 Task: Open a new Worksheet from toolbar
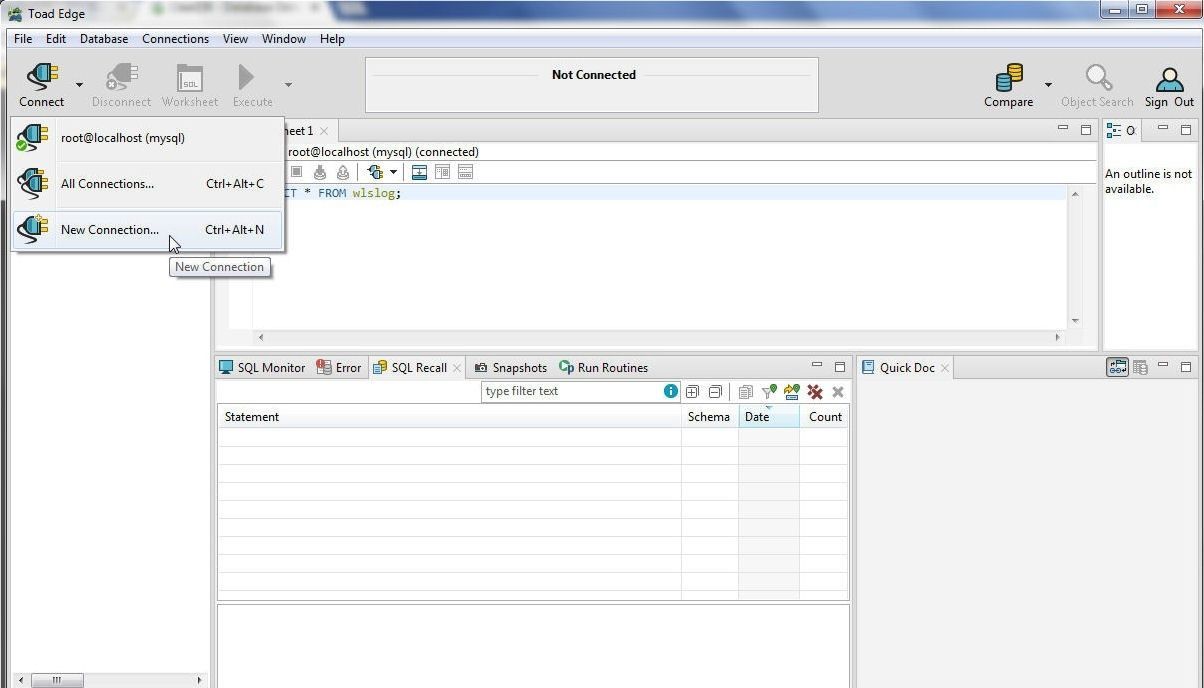(x=189, y=78)
